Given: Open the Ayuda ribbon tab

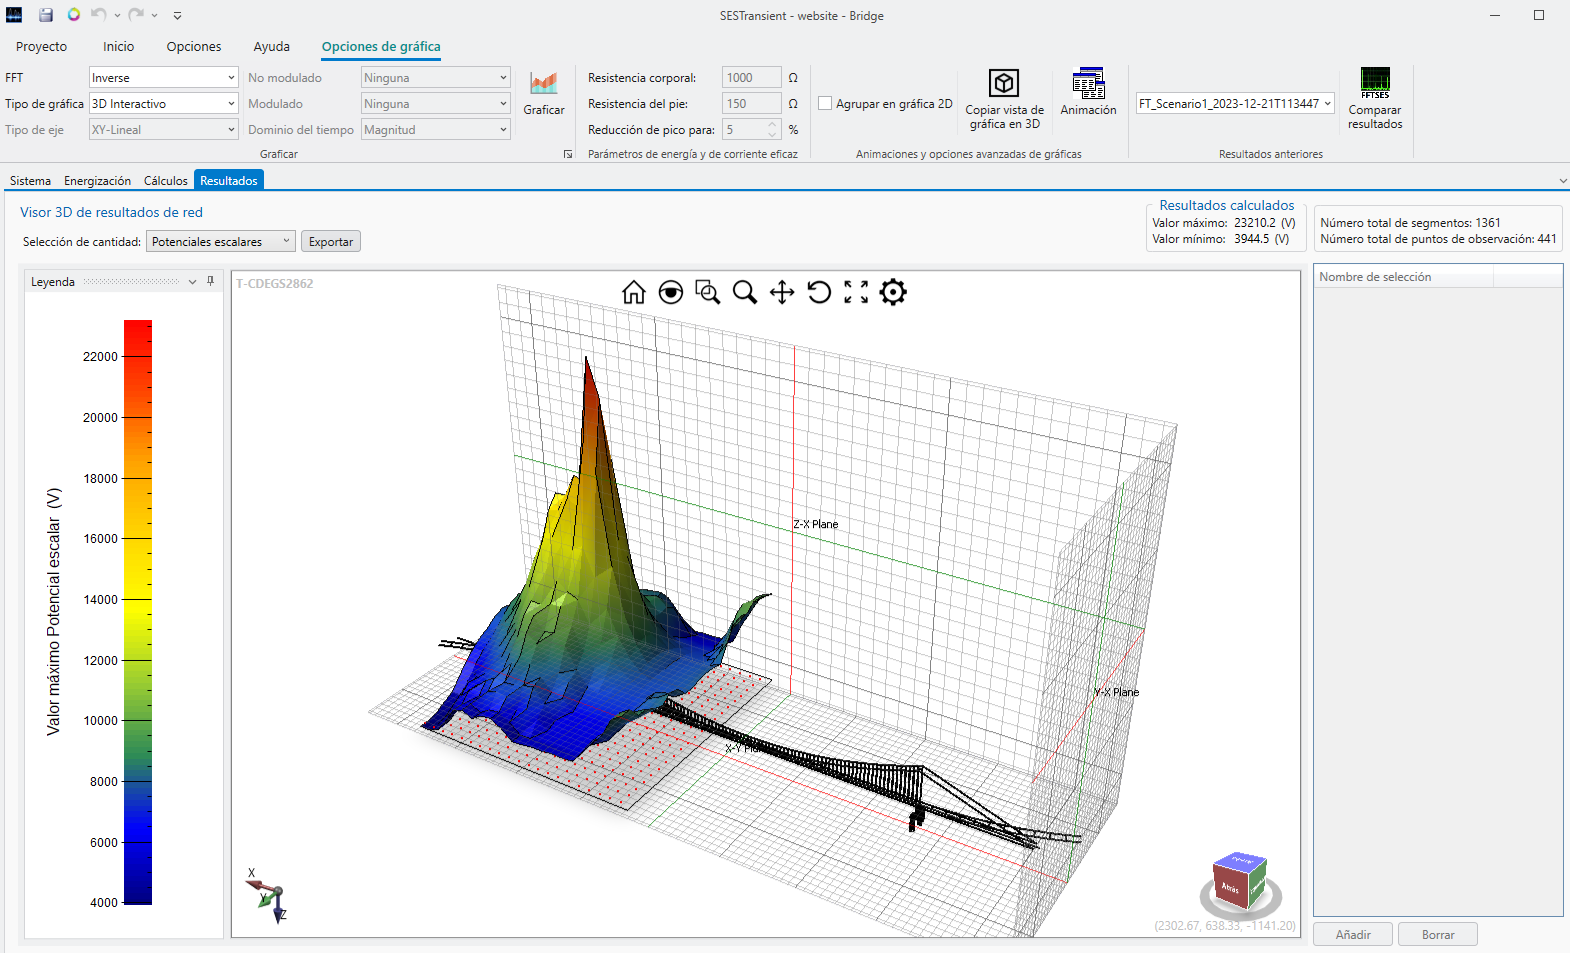Looking at the screenshot, I should (x=271, y=46).
